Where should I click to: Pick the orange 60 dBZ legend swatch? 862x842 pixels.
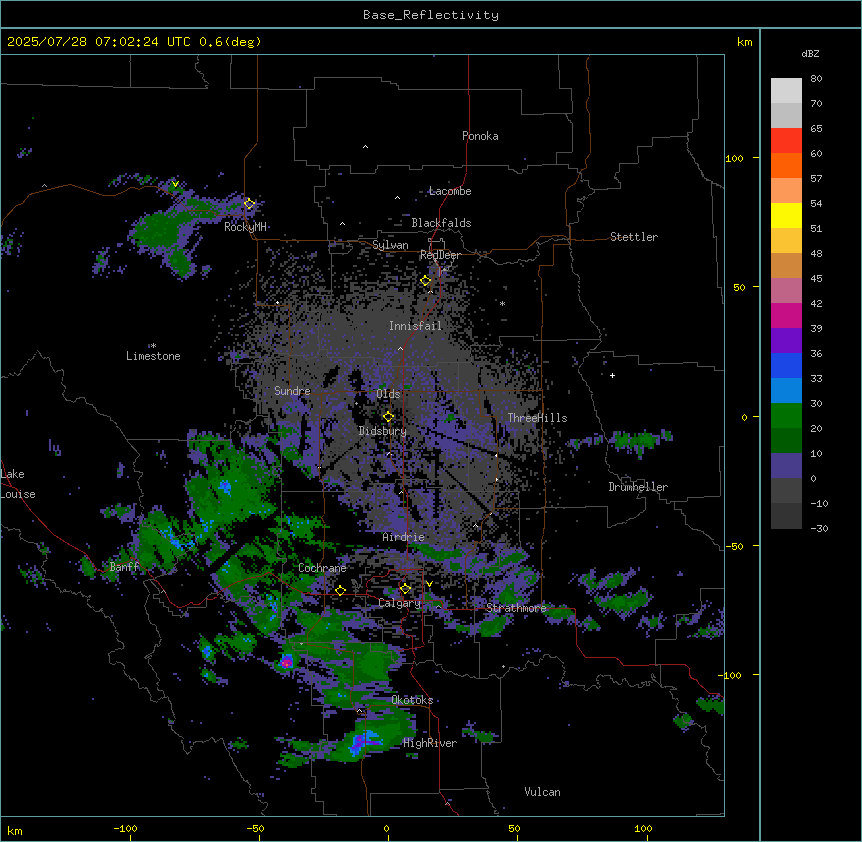coord(786,165)
